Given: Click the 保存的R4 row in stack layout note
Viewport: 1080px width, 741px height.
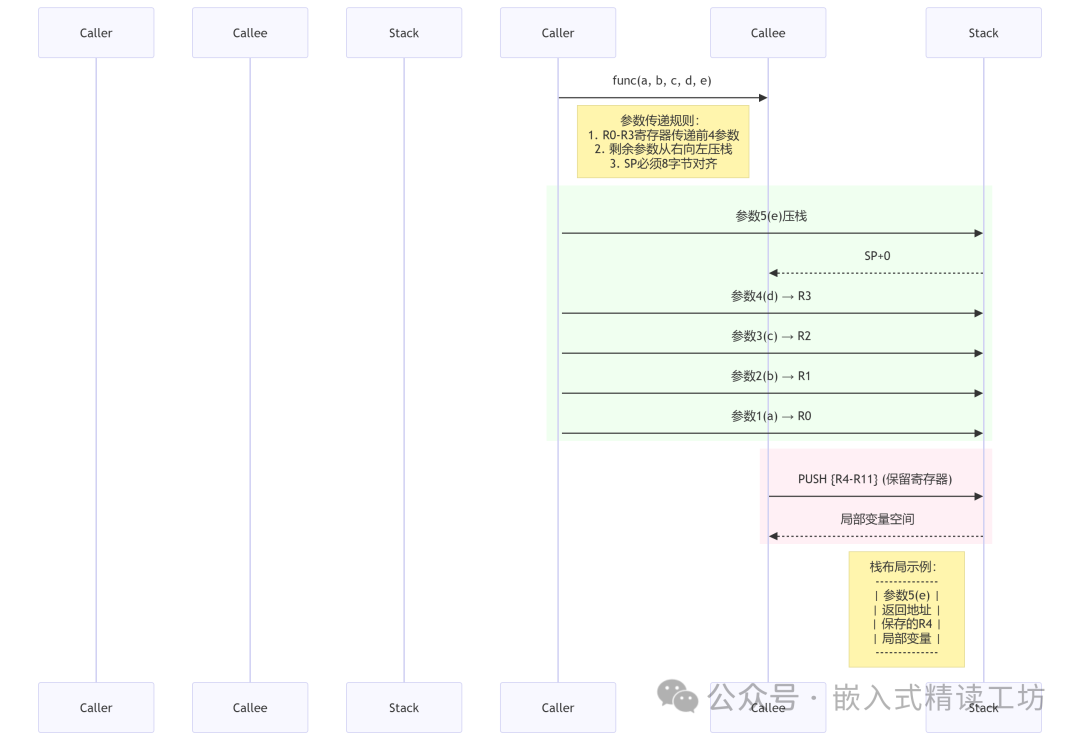Looking at the screenshot, I should click(907, 624).
